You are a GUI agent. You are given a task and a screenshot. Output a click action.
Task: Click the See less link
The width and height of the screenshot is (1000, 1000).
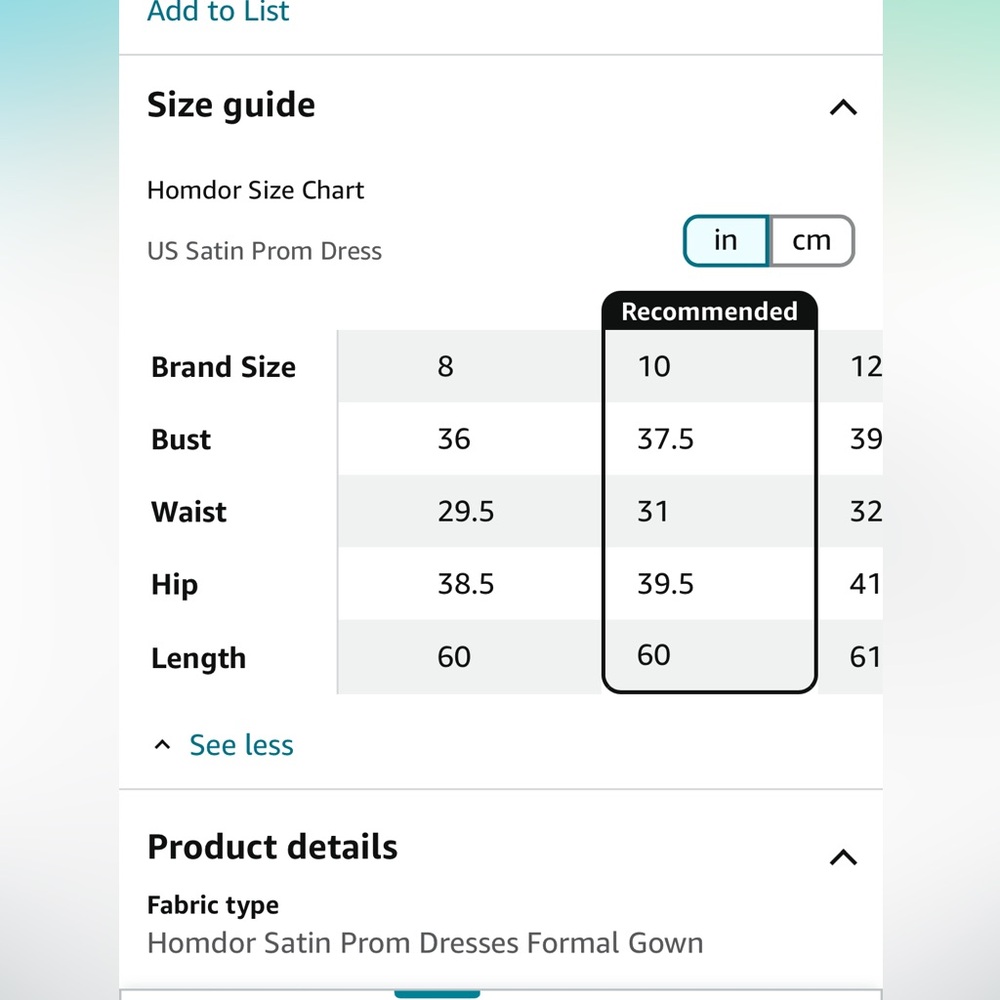click(241, 744)
